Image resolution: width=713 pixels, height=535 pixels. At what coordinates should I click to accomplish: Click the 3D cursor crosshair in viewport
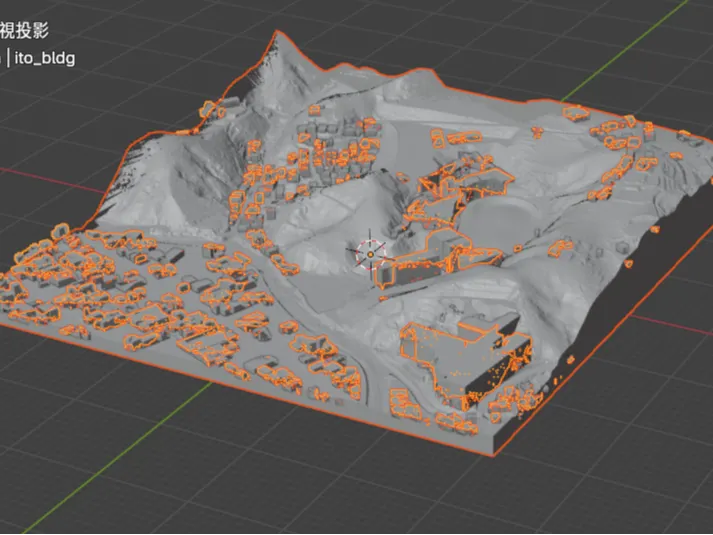(370, 255)
